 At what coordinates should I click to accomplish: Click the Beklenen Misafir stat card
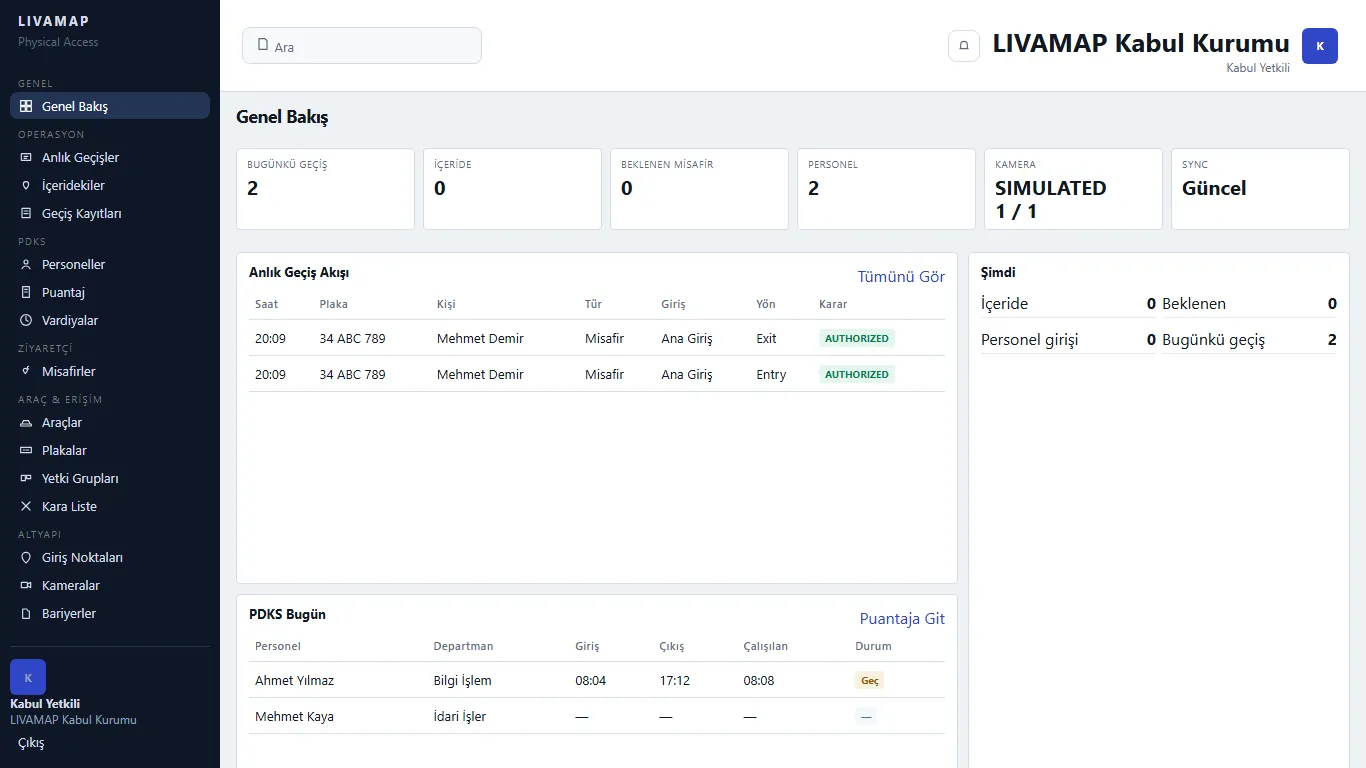(699, 189)
